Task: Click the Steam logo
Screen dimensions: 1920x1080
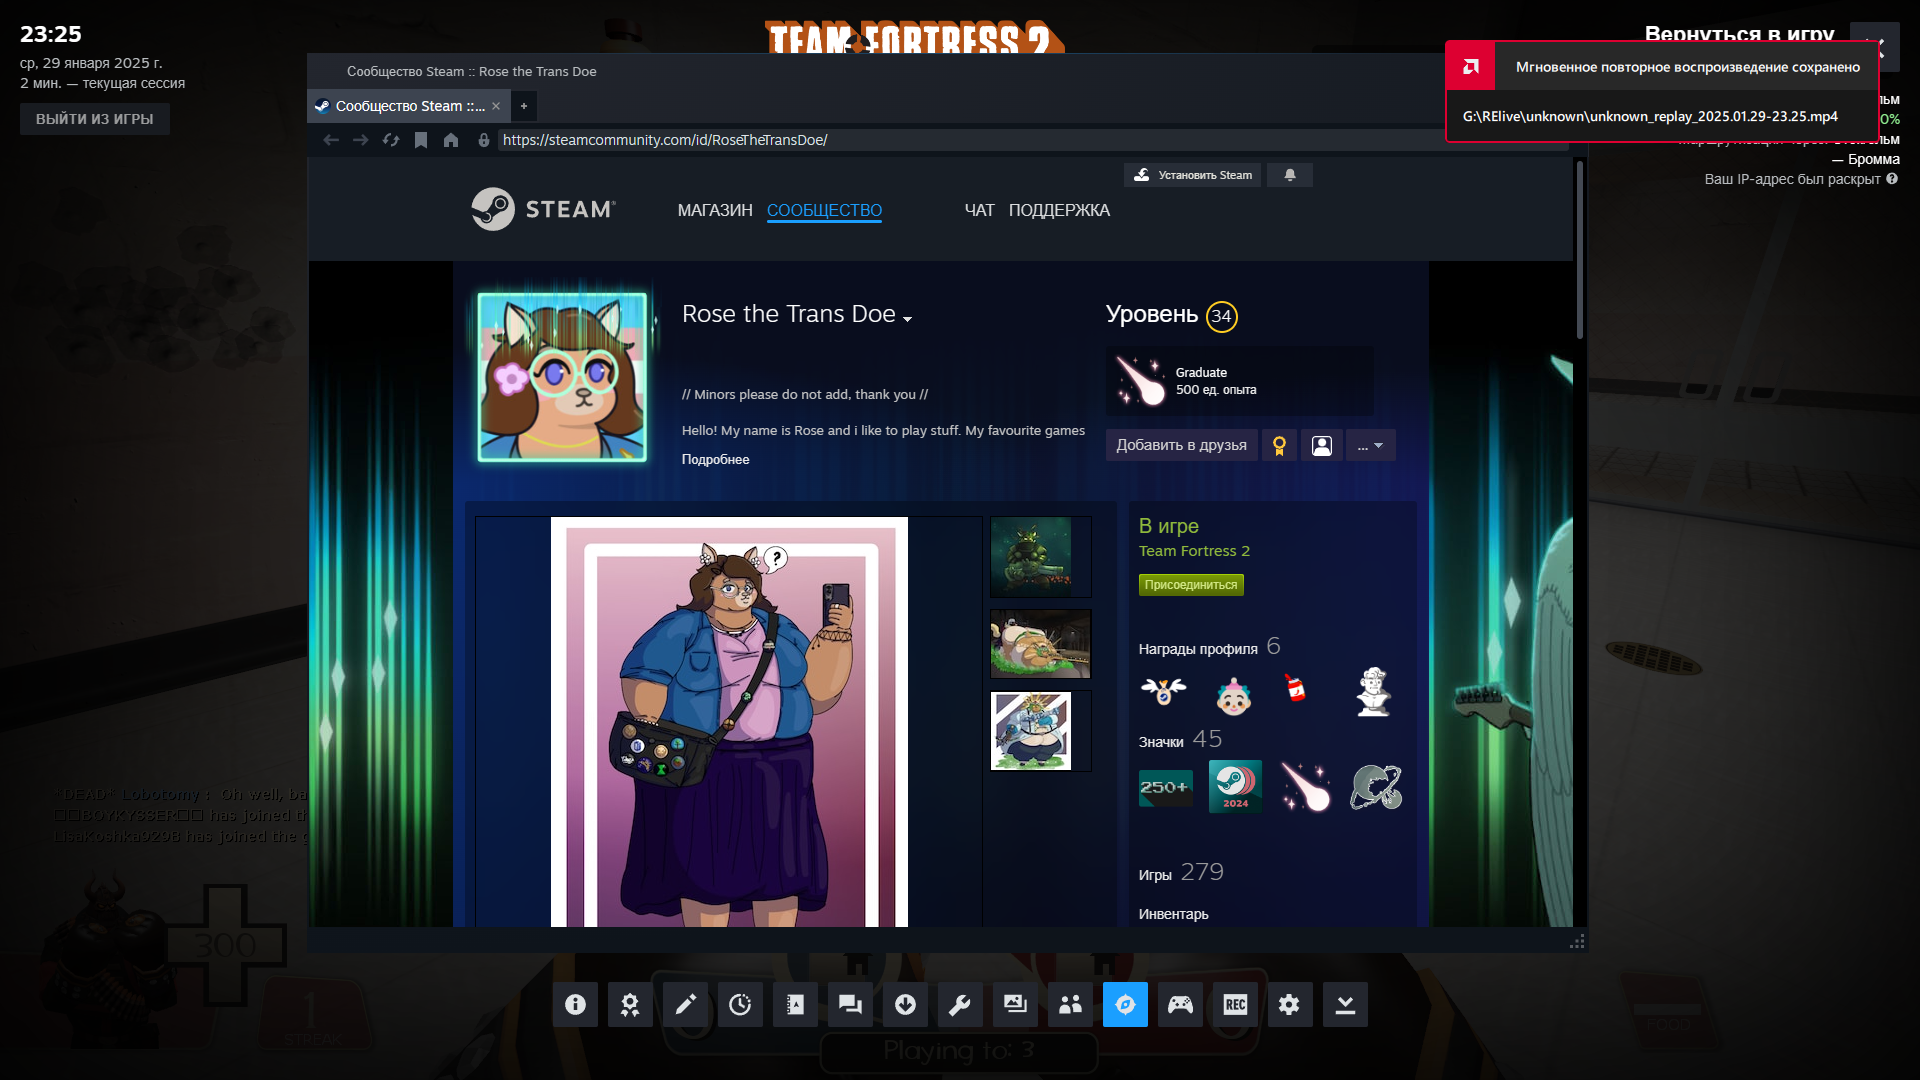Action: click(543, 209)
